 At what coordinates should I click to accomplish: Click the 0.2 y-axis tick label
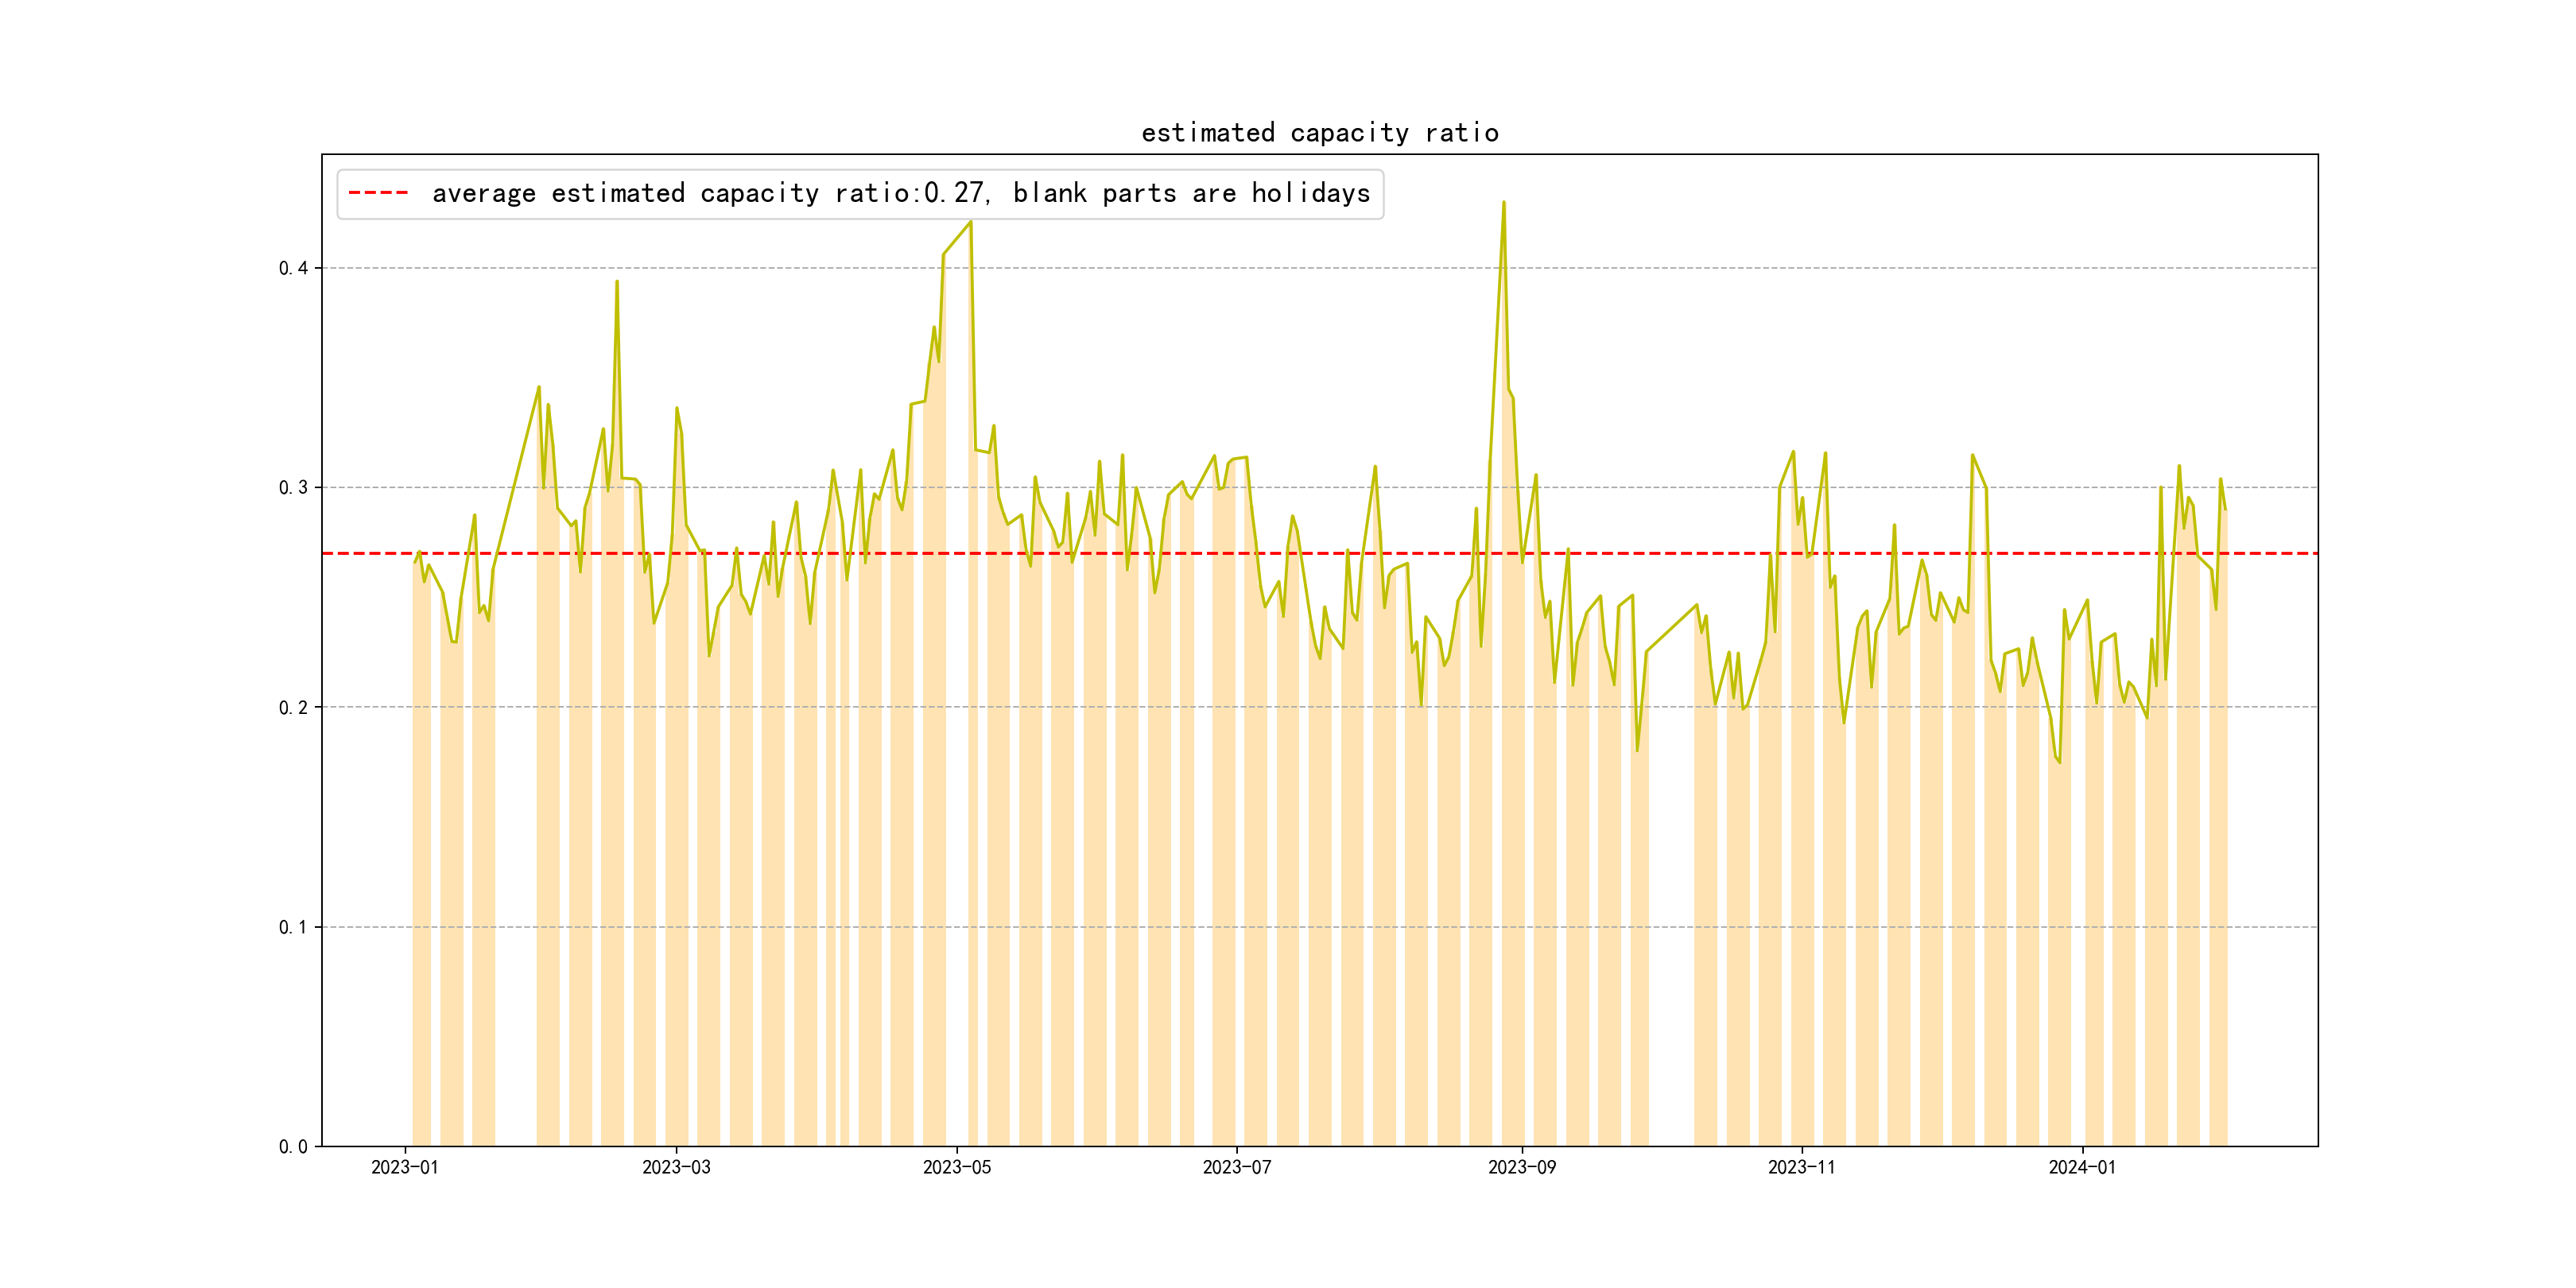tap(293, 707)
